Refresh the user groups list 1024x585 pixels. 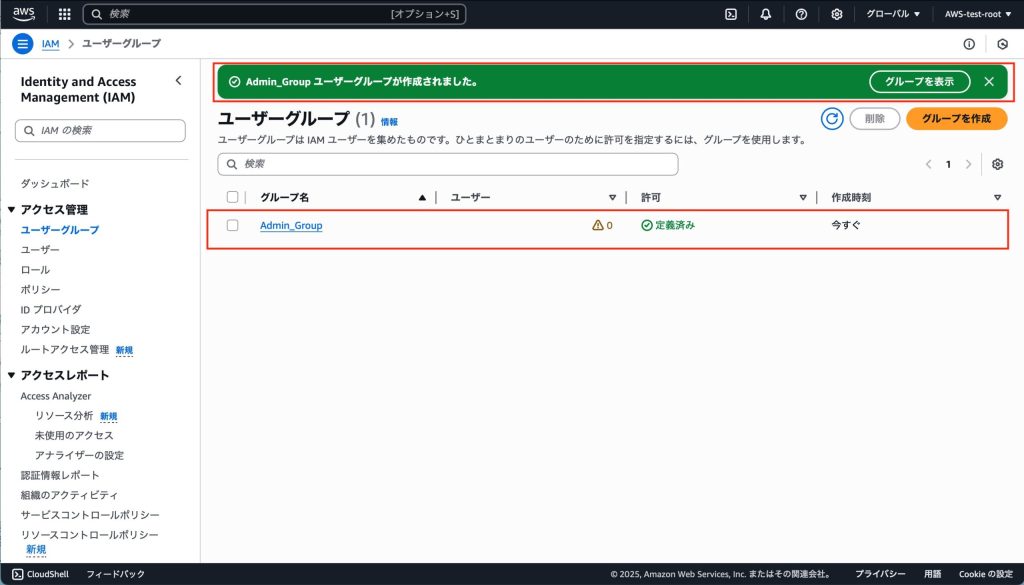point(832,119)
